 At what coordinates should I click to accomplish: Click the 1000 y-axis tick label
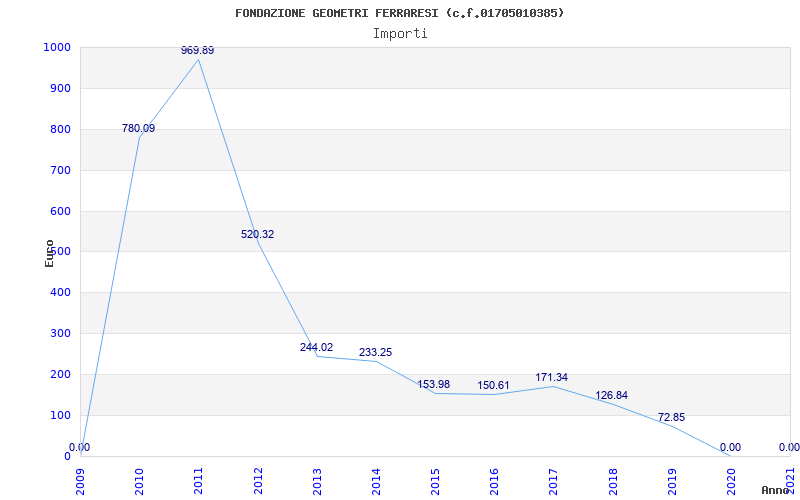point(57,47)
